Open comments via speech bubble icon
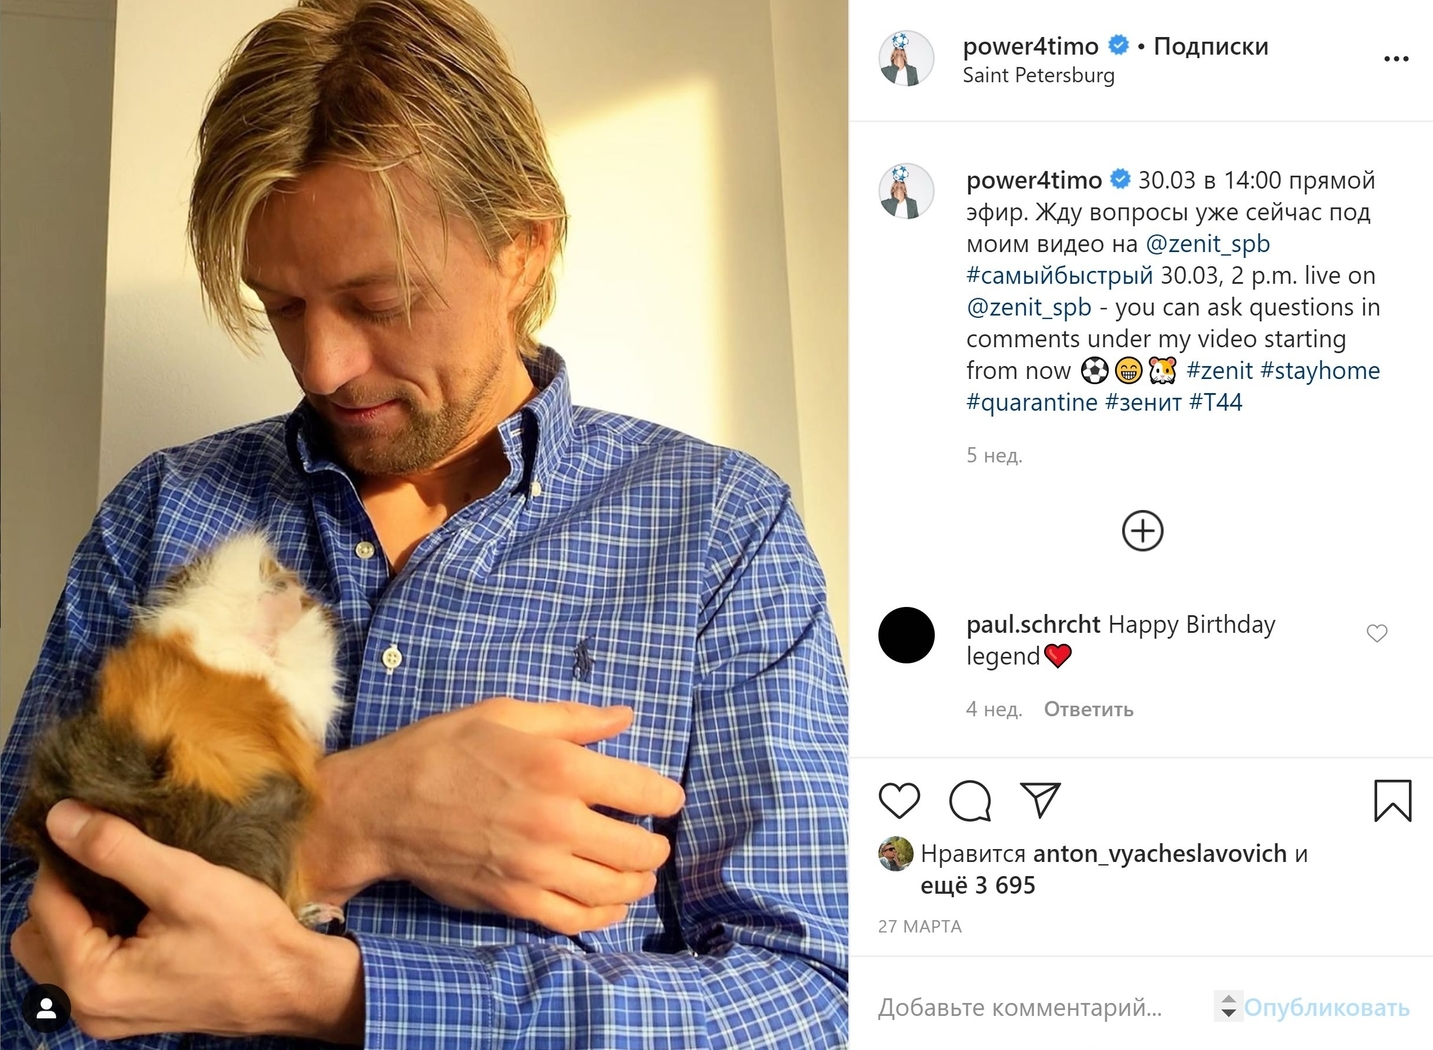This screenshot has height=1050, width=1433. [970, 801]
